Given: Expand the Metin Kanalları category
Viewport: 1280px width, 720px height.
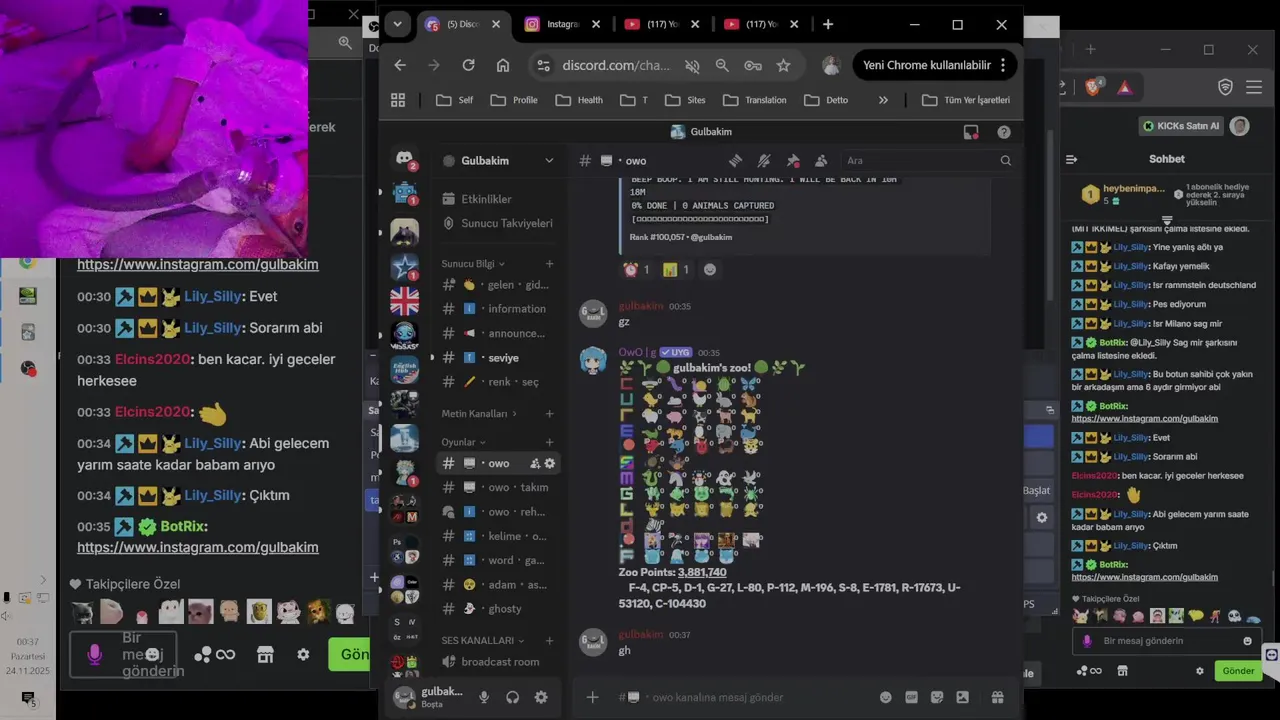Looking at the screenshot, I should point(479,413).
